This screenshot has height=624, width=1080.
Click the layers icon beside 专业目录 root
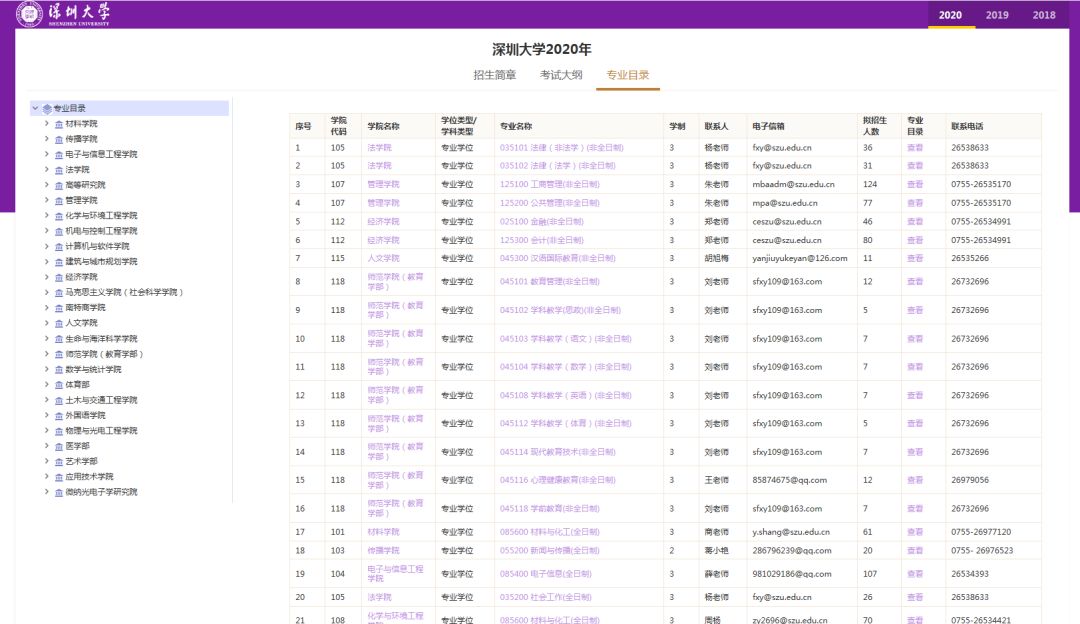click(x=47, y=108)
